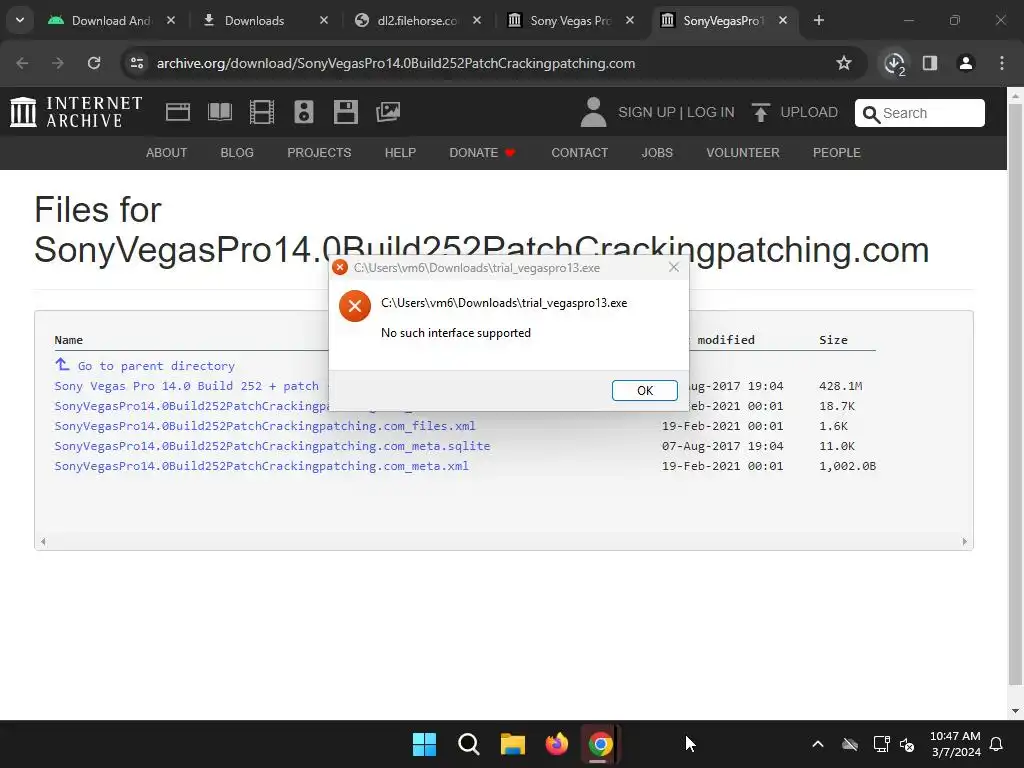Click the Name column header
The image size is (1024, 768).
pos(69,340)
